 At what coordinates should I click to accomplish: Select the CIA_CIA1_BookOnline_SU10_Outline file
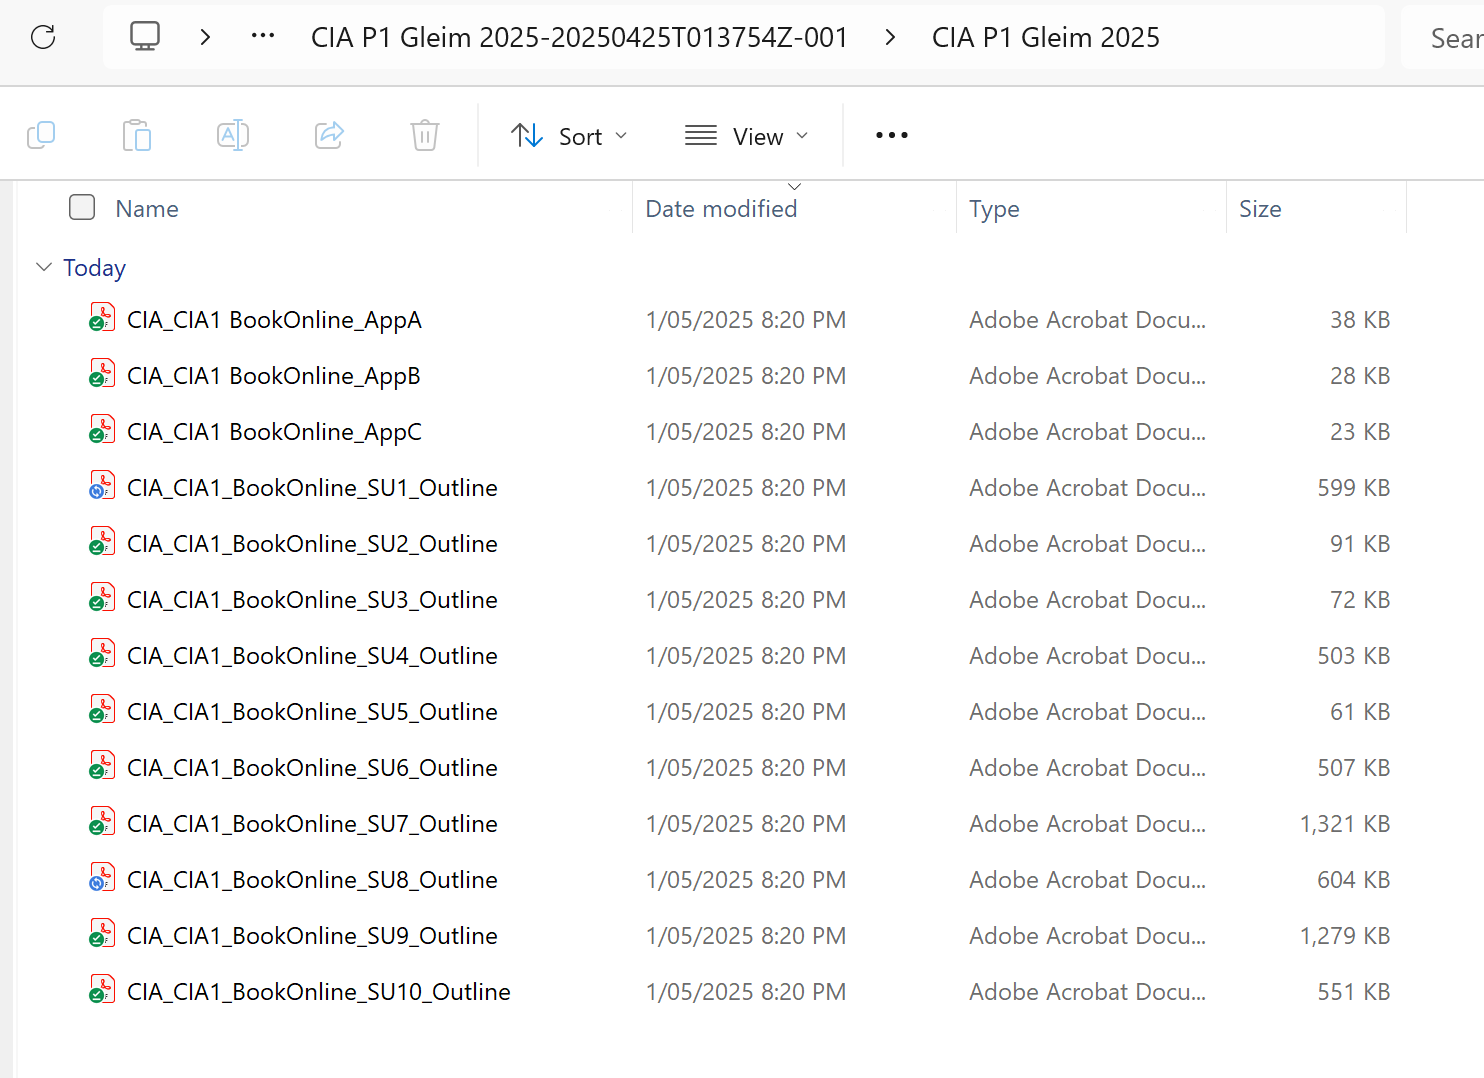319,992
